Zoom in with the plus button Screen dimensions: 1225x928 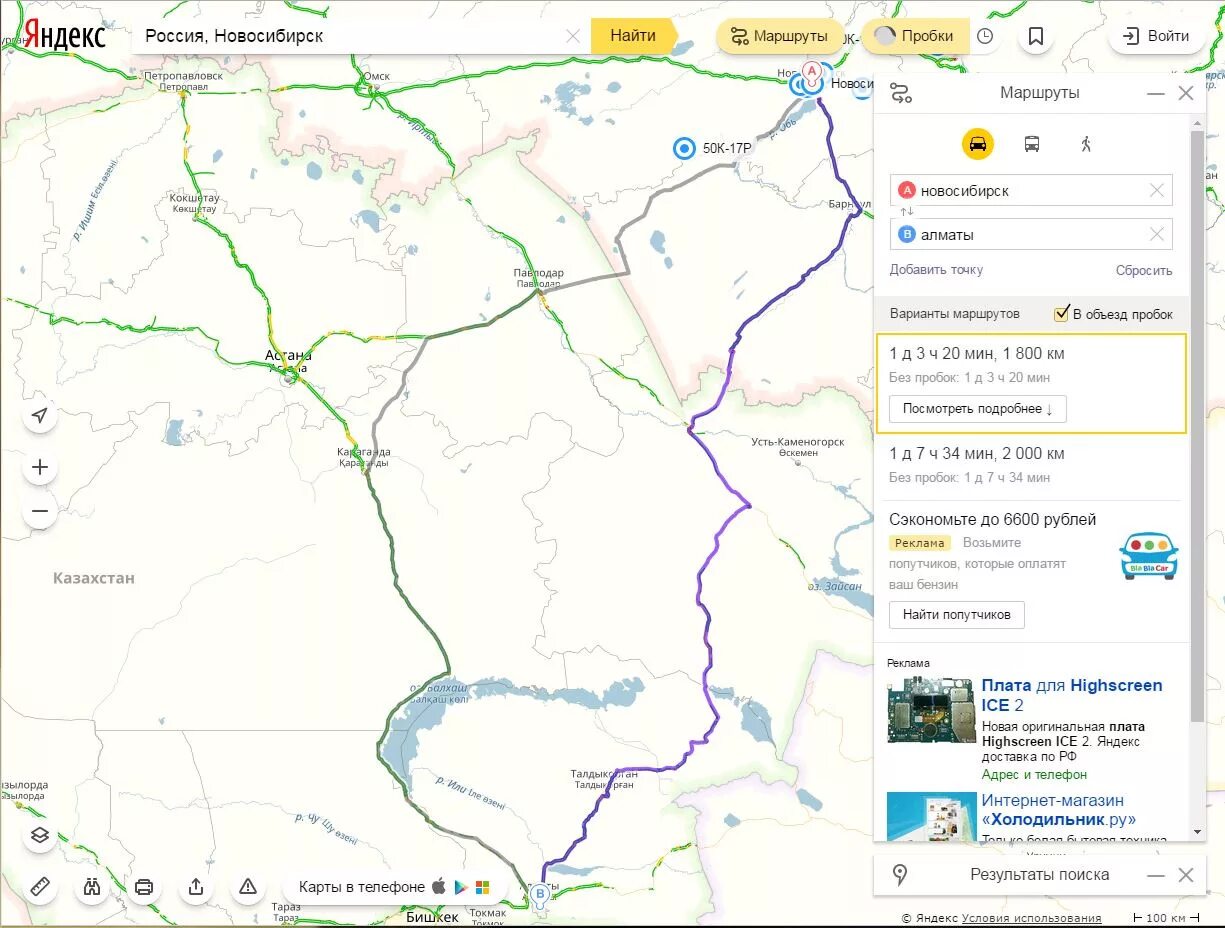coord(40,467)
